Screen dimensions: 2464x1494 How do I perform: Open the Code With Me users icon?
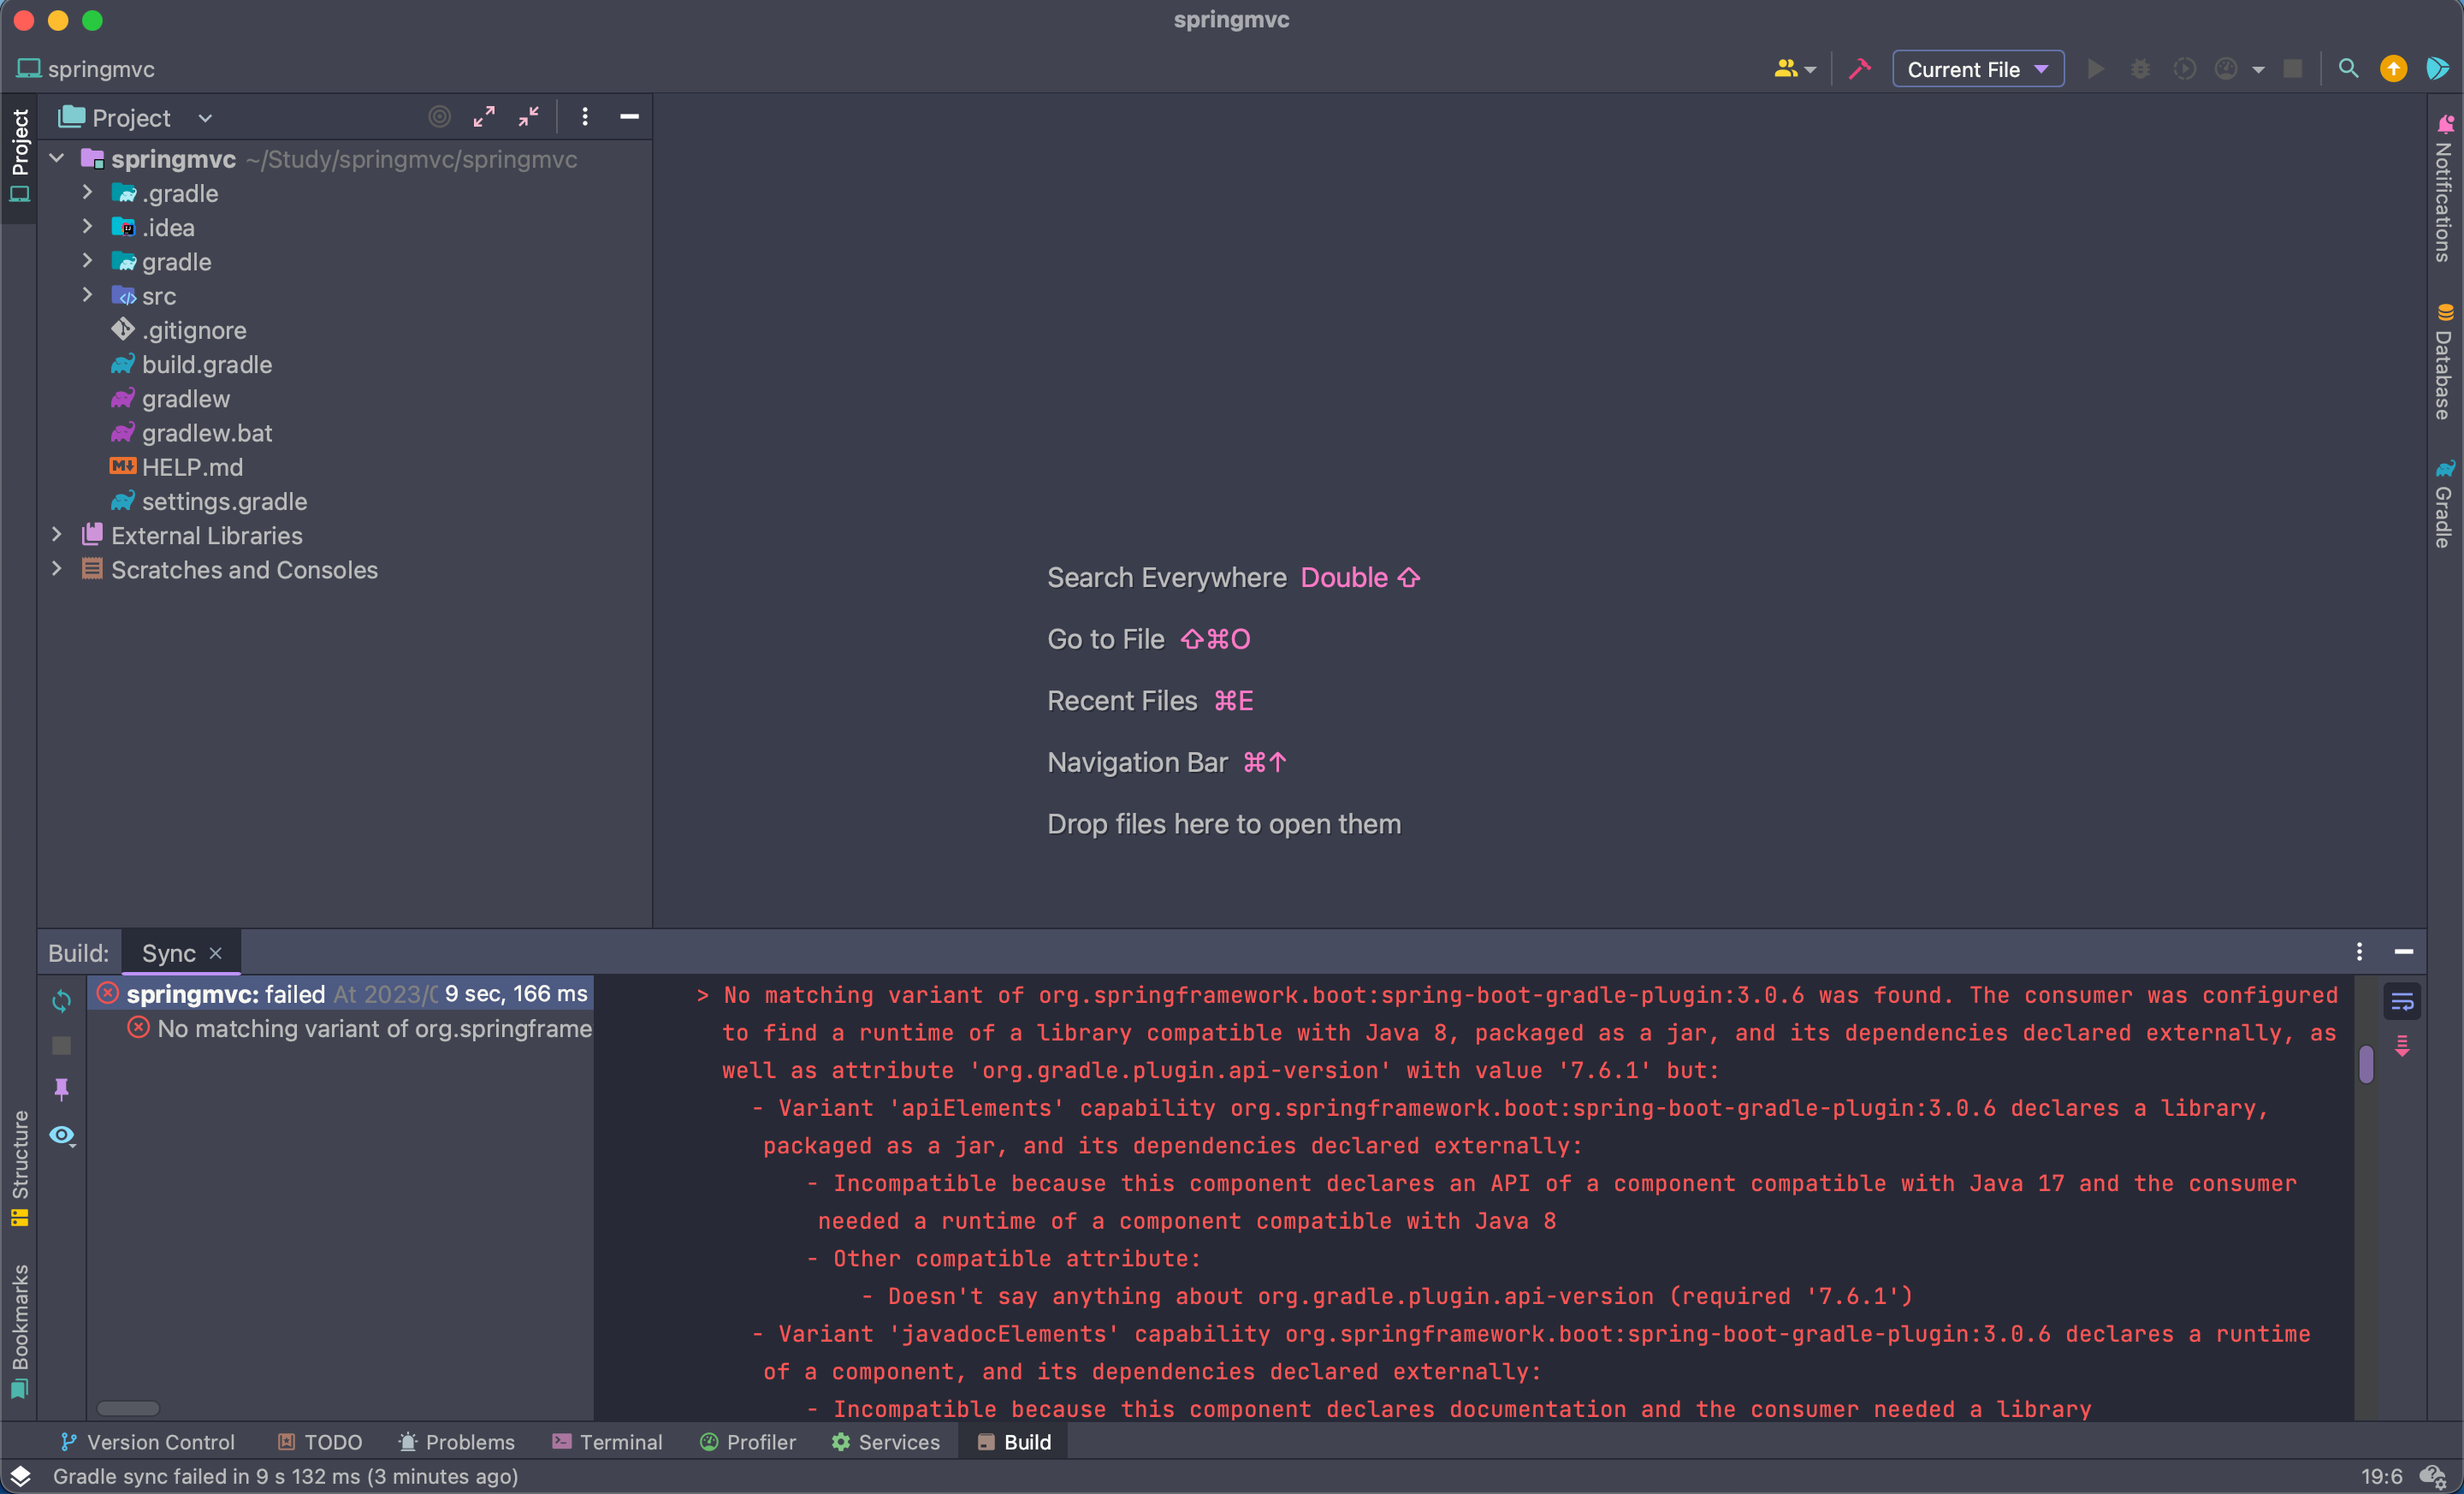[x=1794, y=69]
